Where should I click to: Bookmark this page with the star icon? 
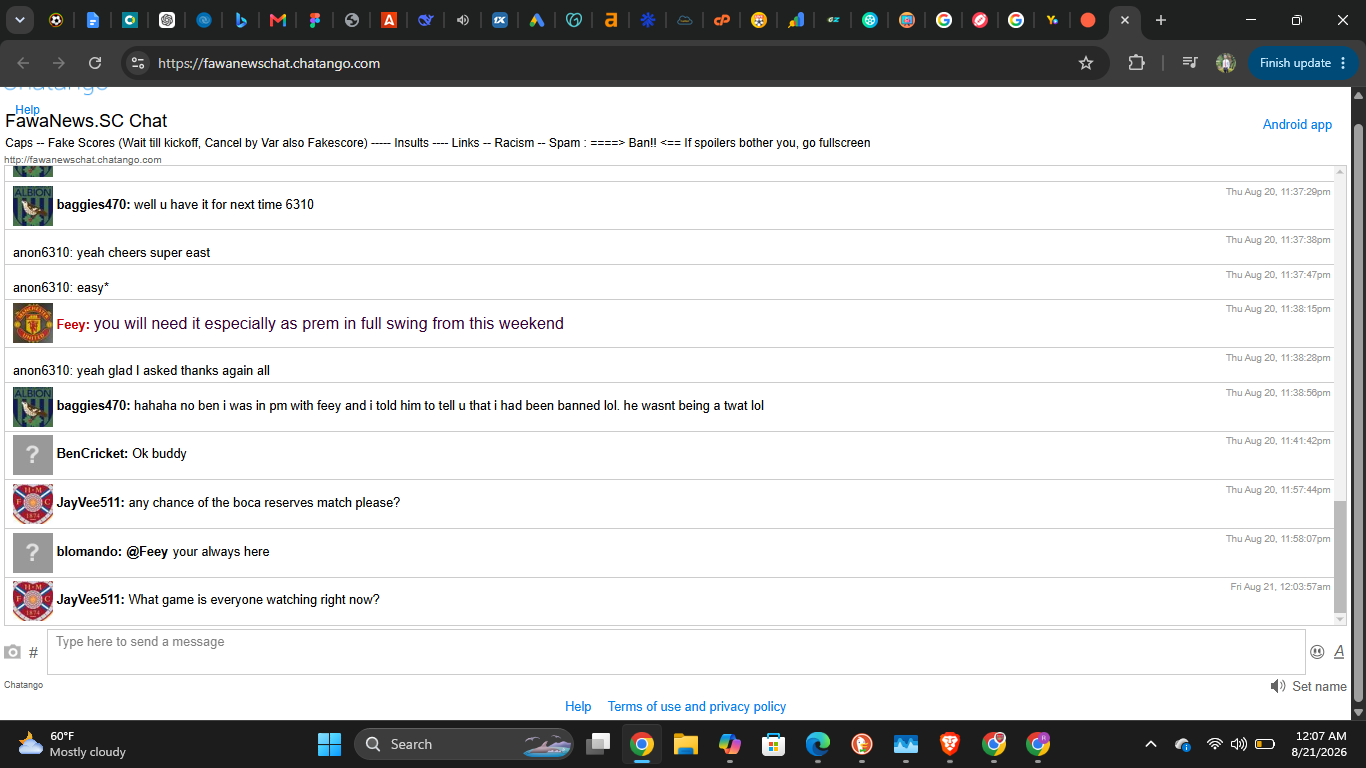[1086, 63]
